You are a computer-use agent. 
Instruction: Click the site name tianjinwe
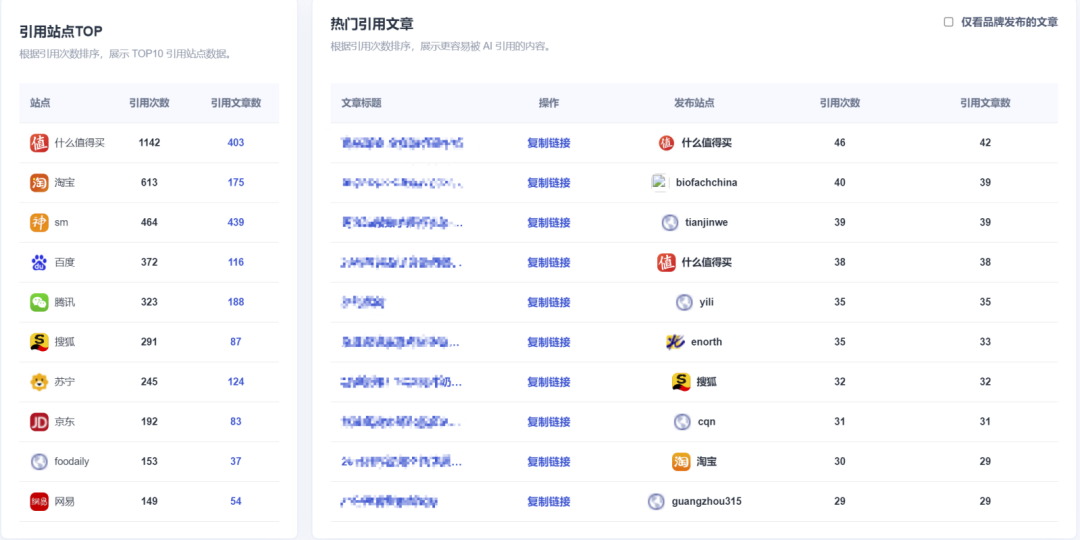[707, 222]
